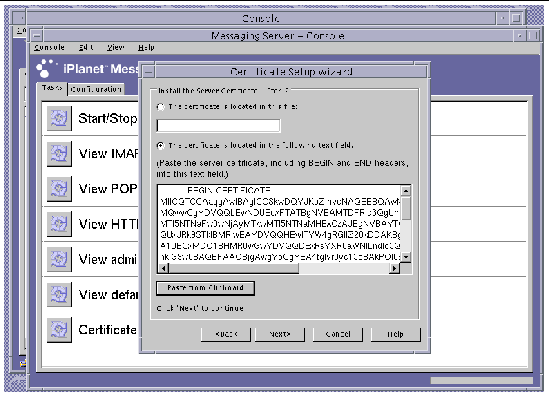Open the Certificate Setup Wizard window menu

coord(148,72)
